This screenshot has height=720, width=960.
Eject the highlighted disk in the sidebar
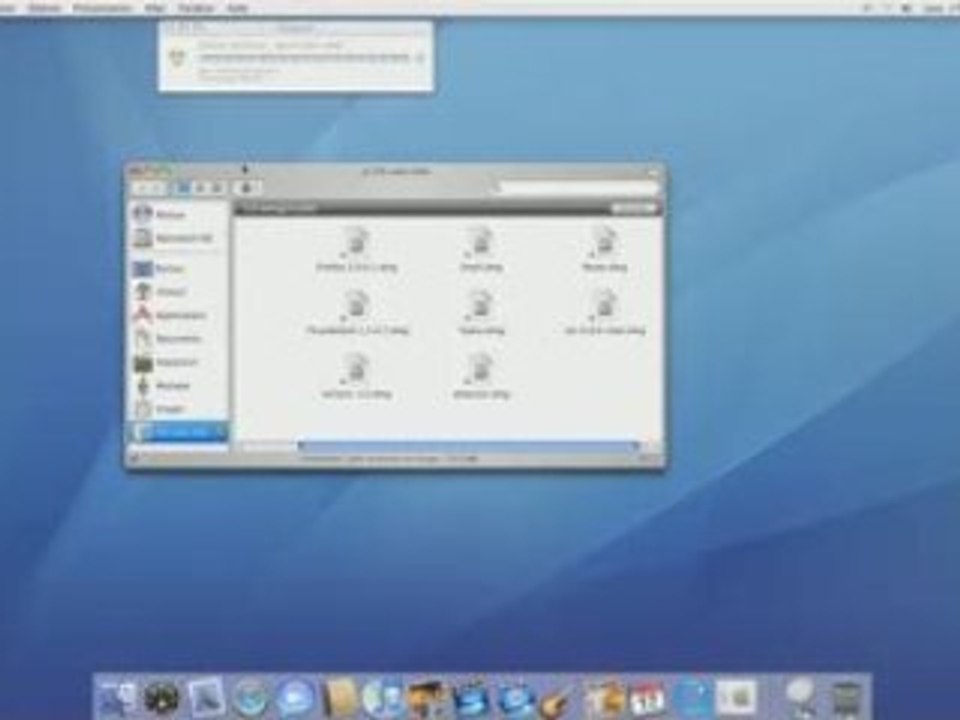(x=222, y=432)
